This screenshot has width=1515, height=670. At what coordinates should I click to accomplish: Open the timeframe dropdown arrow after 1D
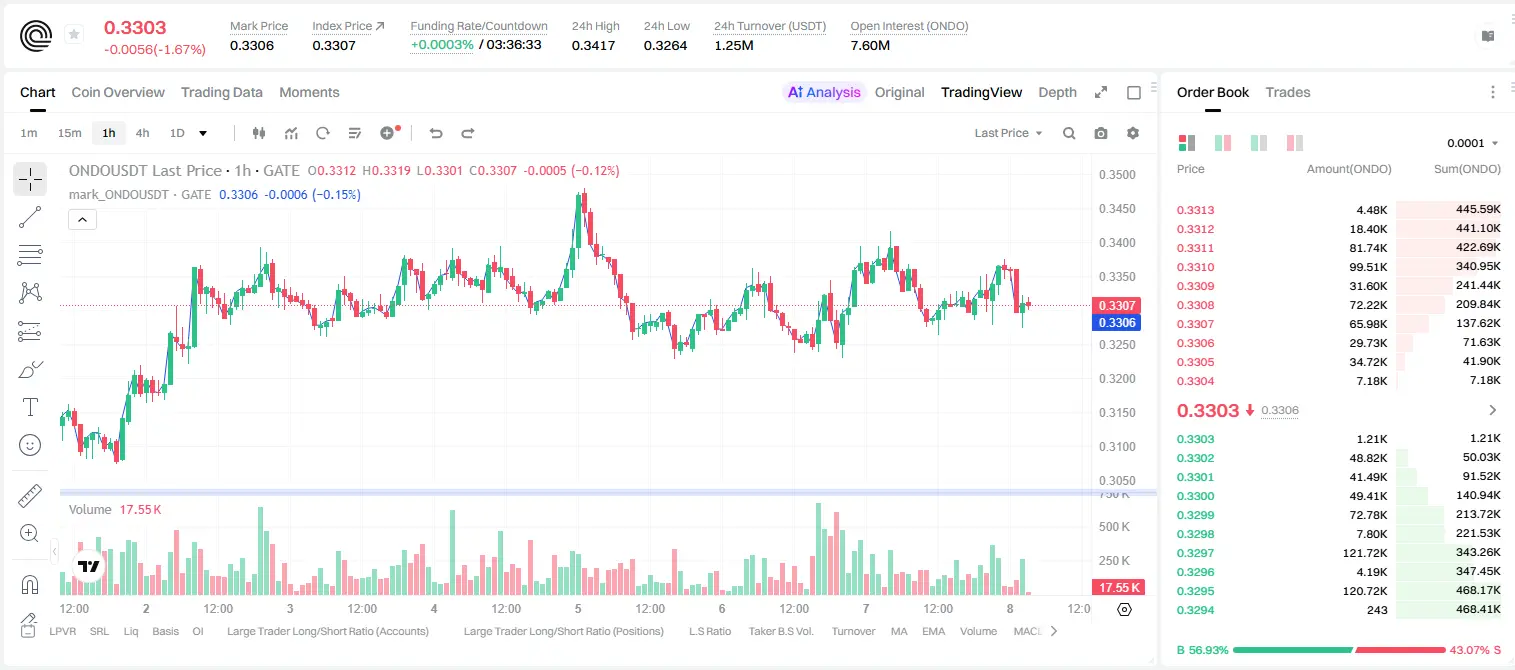(x=203, y=133)
